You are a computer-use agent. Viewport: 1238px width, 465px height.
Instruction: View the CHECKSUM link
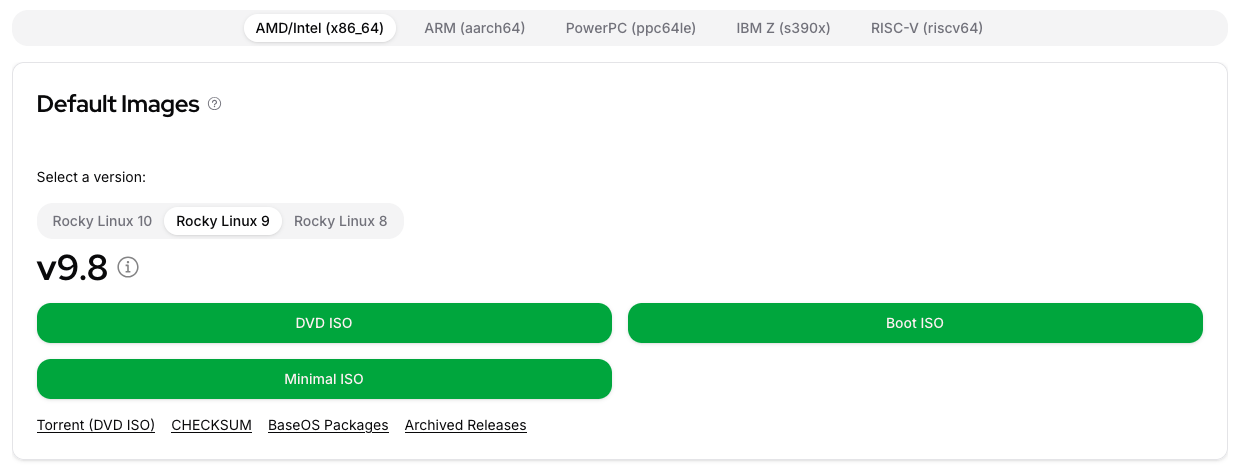(212, 425)
